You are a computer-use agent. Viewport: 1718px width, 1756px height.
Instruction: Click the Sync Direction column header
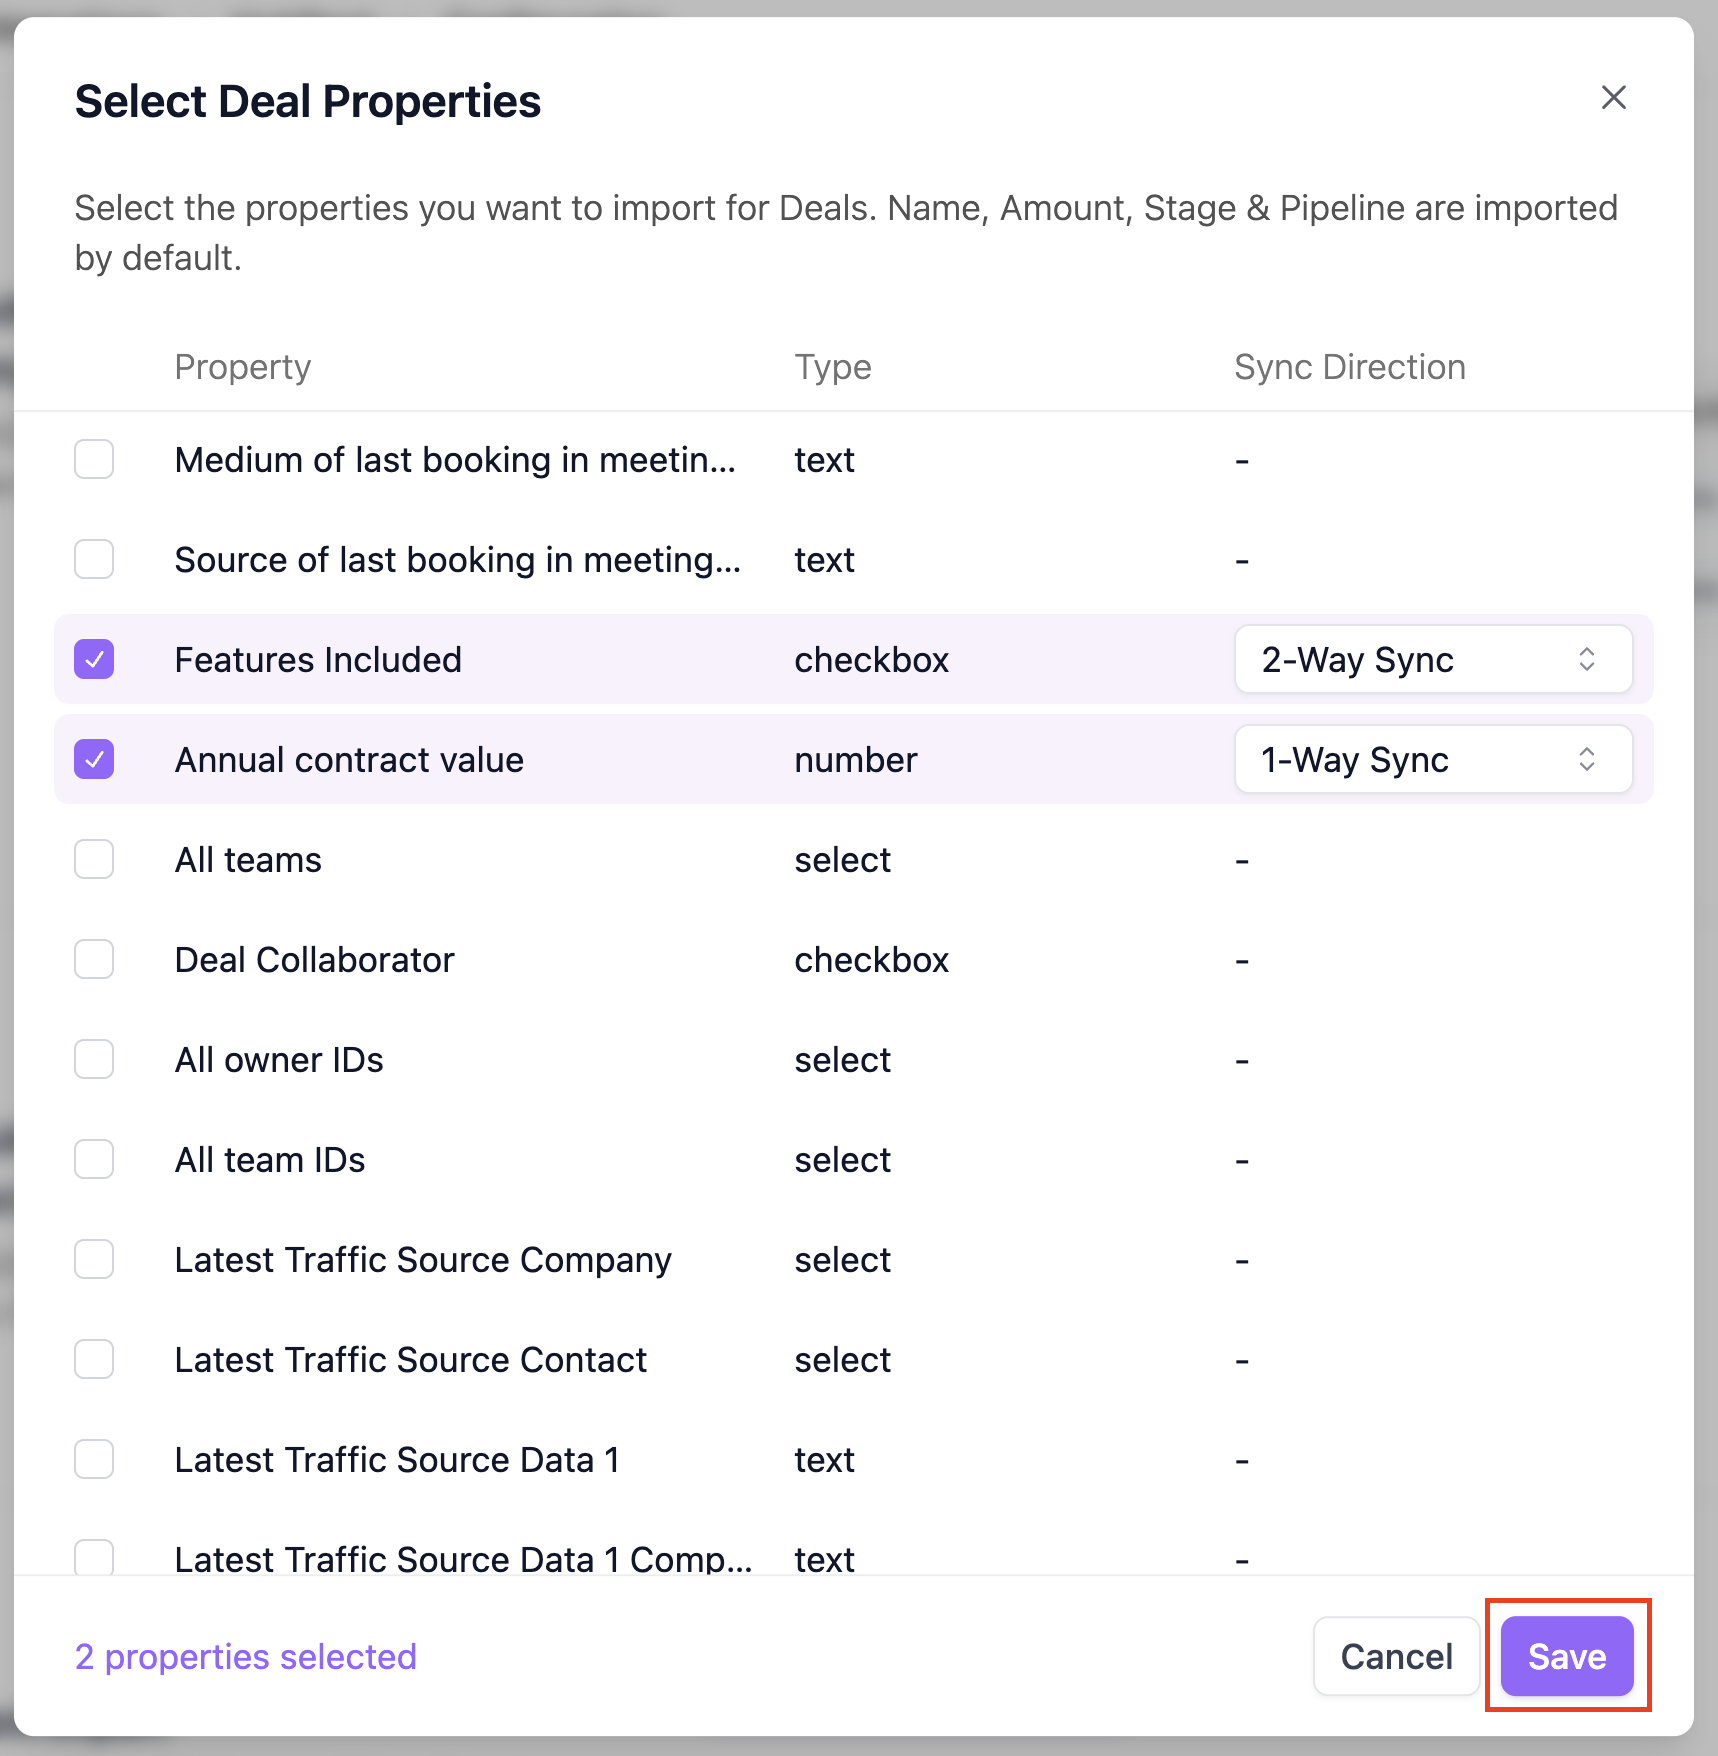(x=1349, y=367)
